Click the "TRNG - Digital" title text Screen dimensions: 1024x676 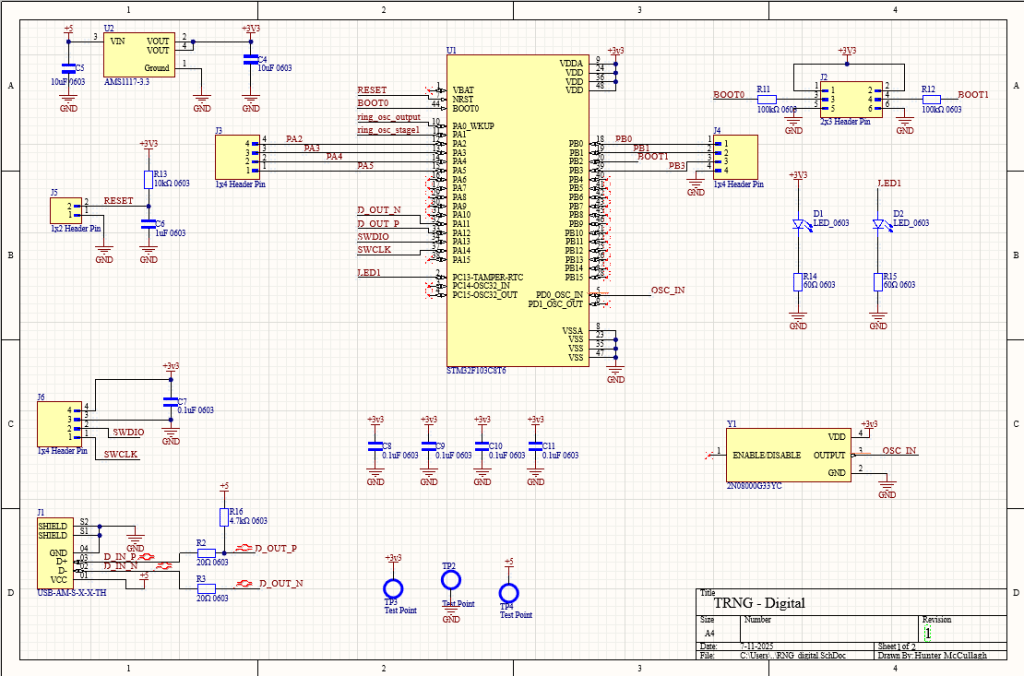758,603
